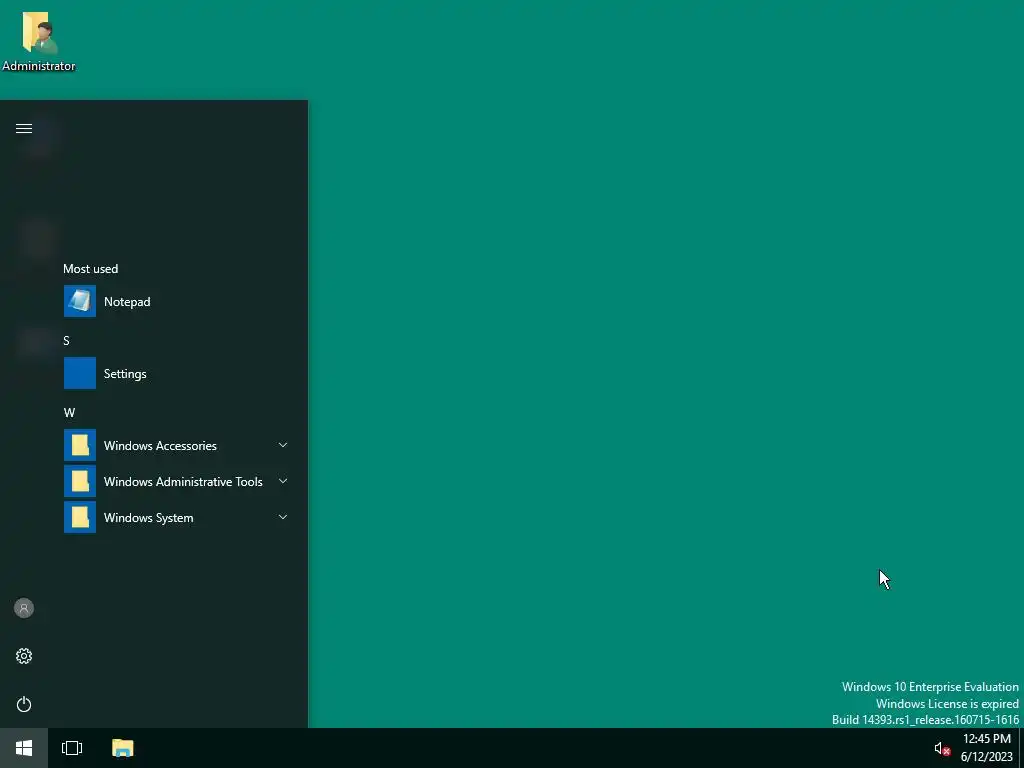Click the Windows Administrative Tools folder icon

click(80, 481)
